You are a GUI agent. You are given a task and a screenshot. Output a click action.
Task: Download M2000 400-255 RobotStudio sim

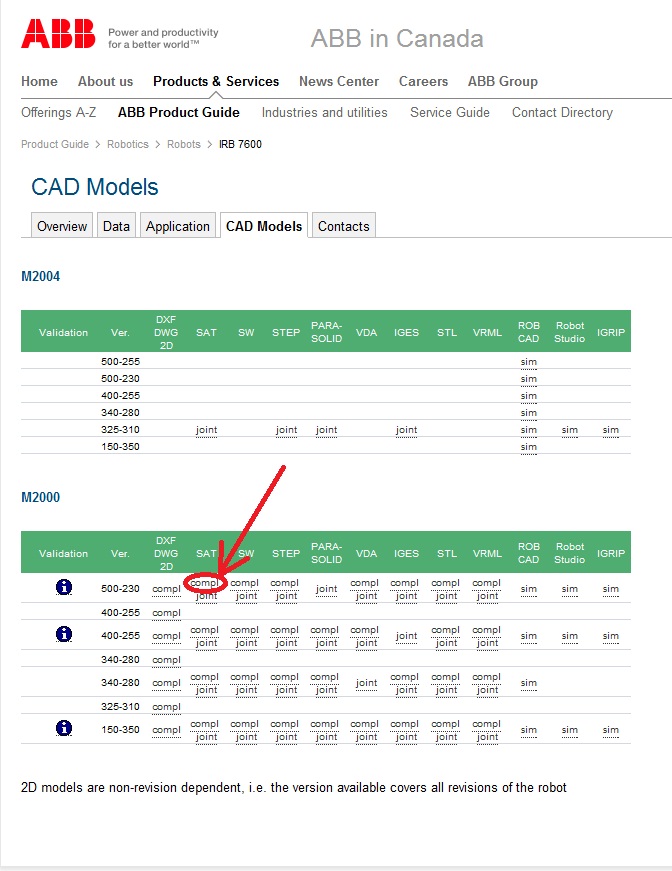(x=569, y=636)
